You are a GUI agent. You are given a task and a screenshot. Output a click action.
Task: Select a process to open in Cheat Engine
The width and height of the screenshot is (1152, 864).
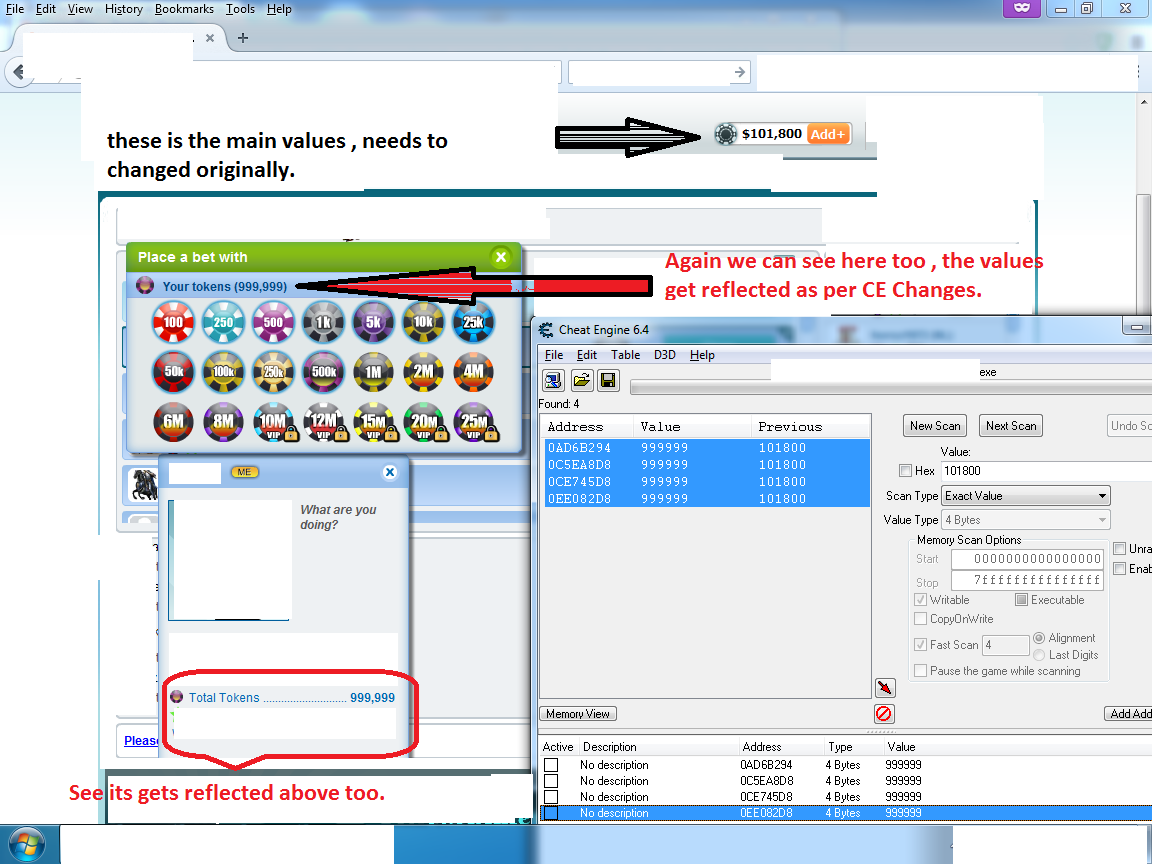pos(552,380)
